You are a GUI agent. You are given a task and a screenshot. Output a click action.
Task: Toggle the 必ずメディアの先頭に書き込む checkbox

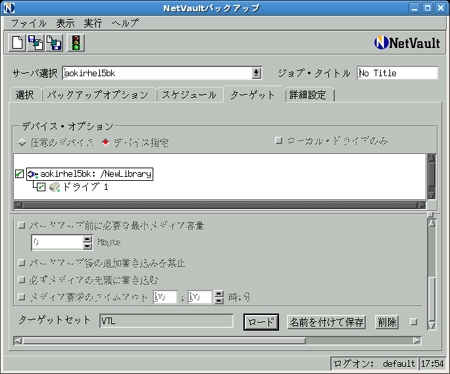coord(22,279)
